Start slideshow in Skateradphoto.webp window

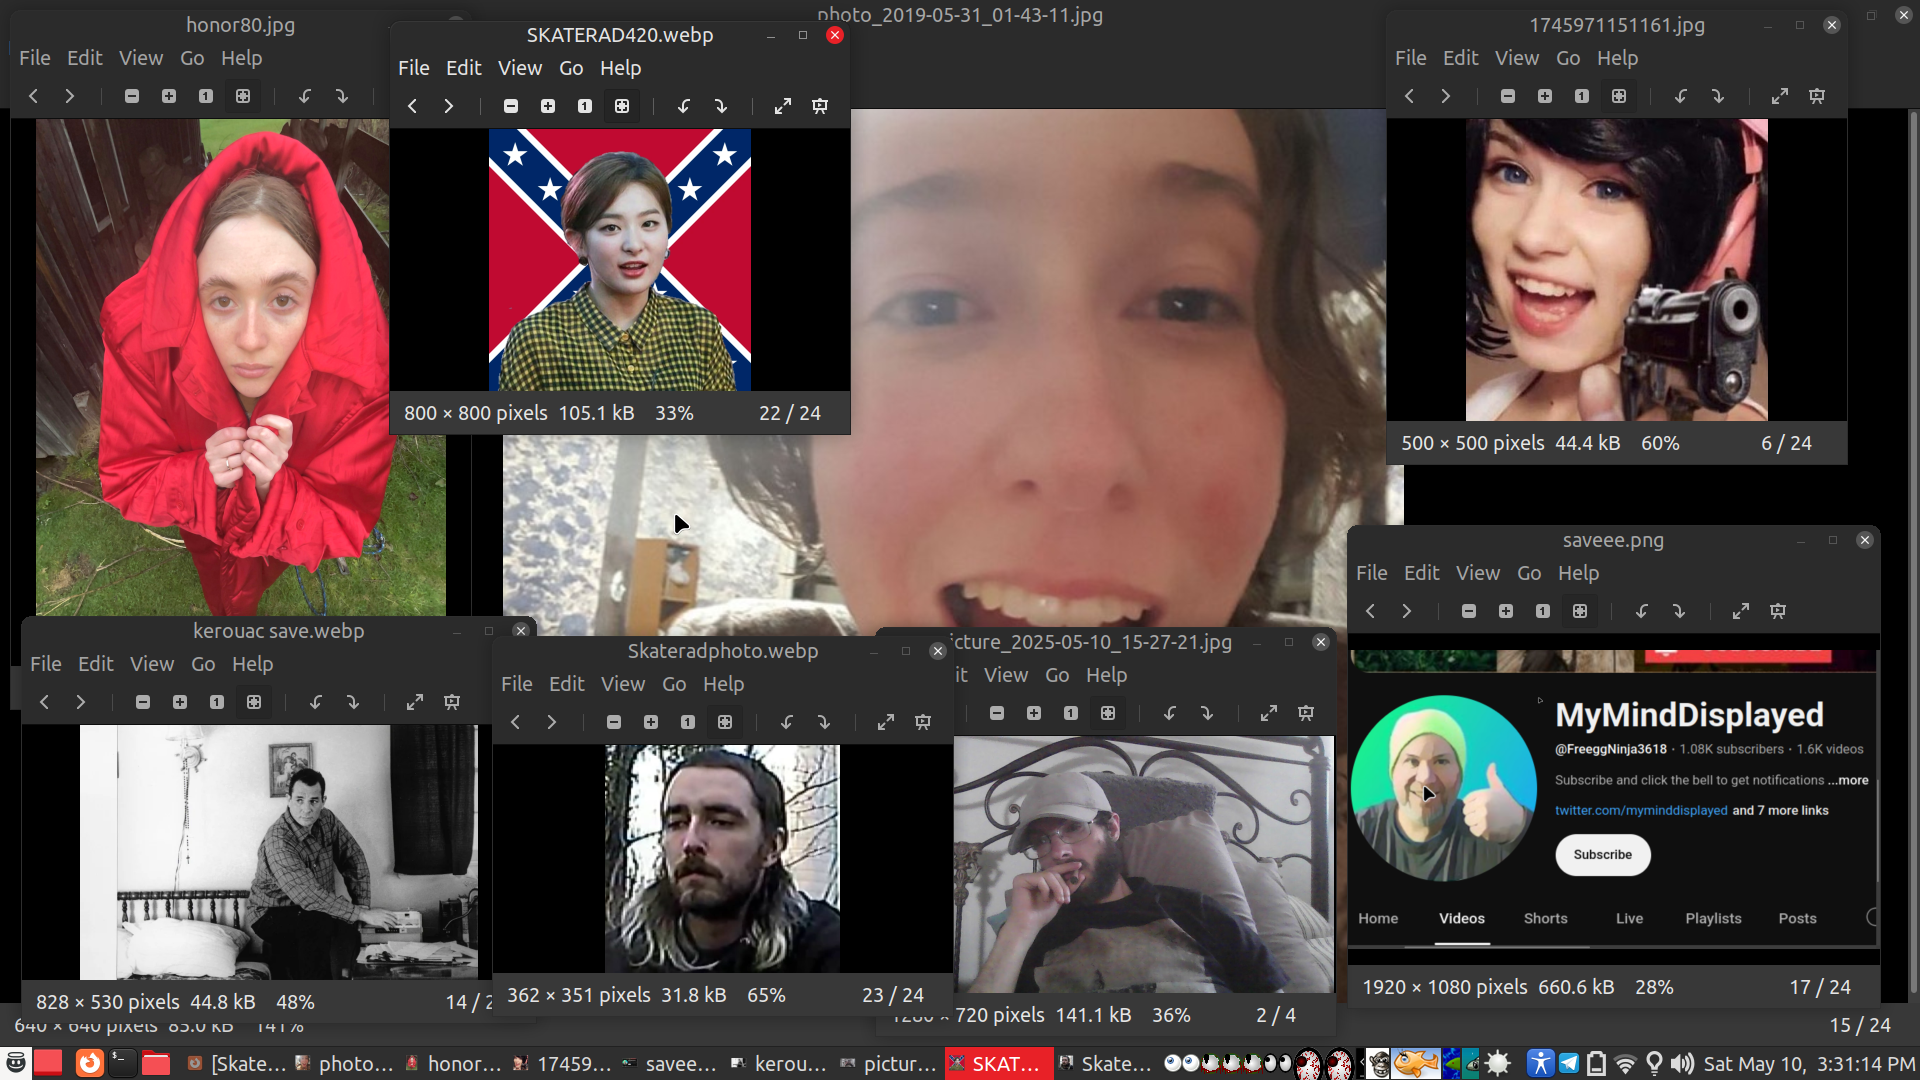coord(923,722)
